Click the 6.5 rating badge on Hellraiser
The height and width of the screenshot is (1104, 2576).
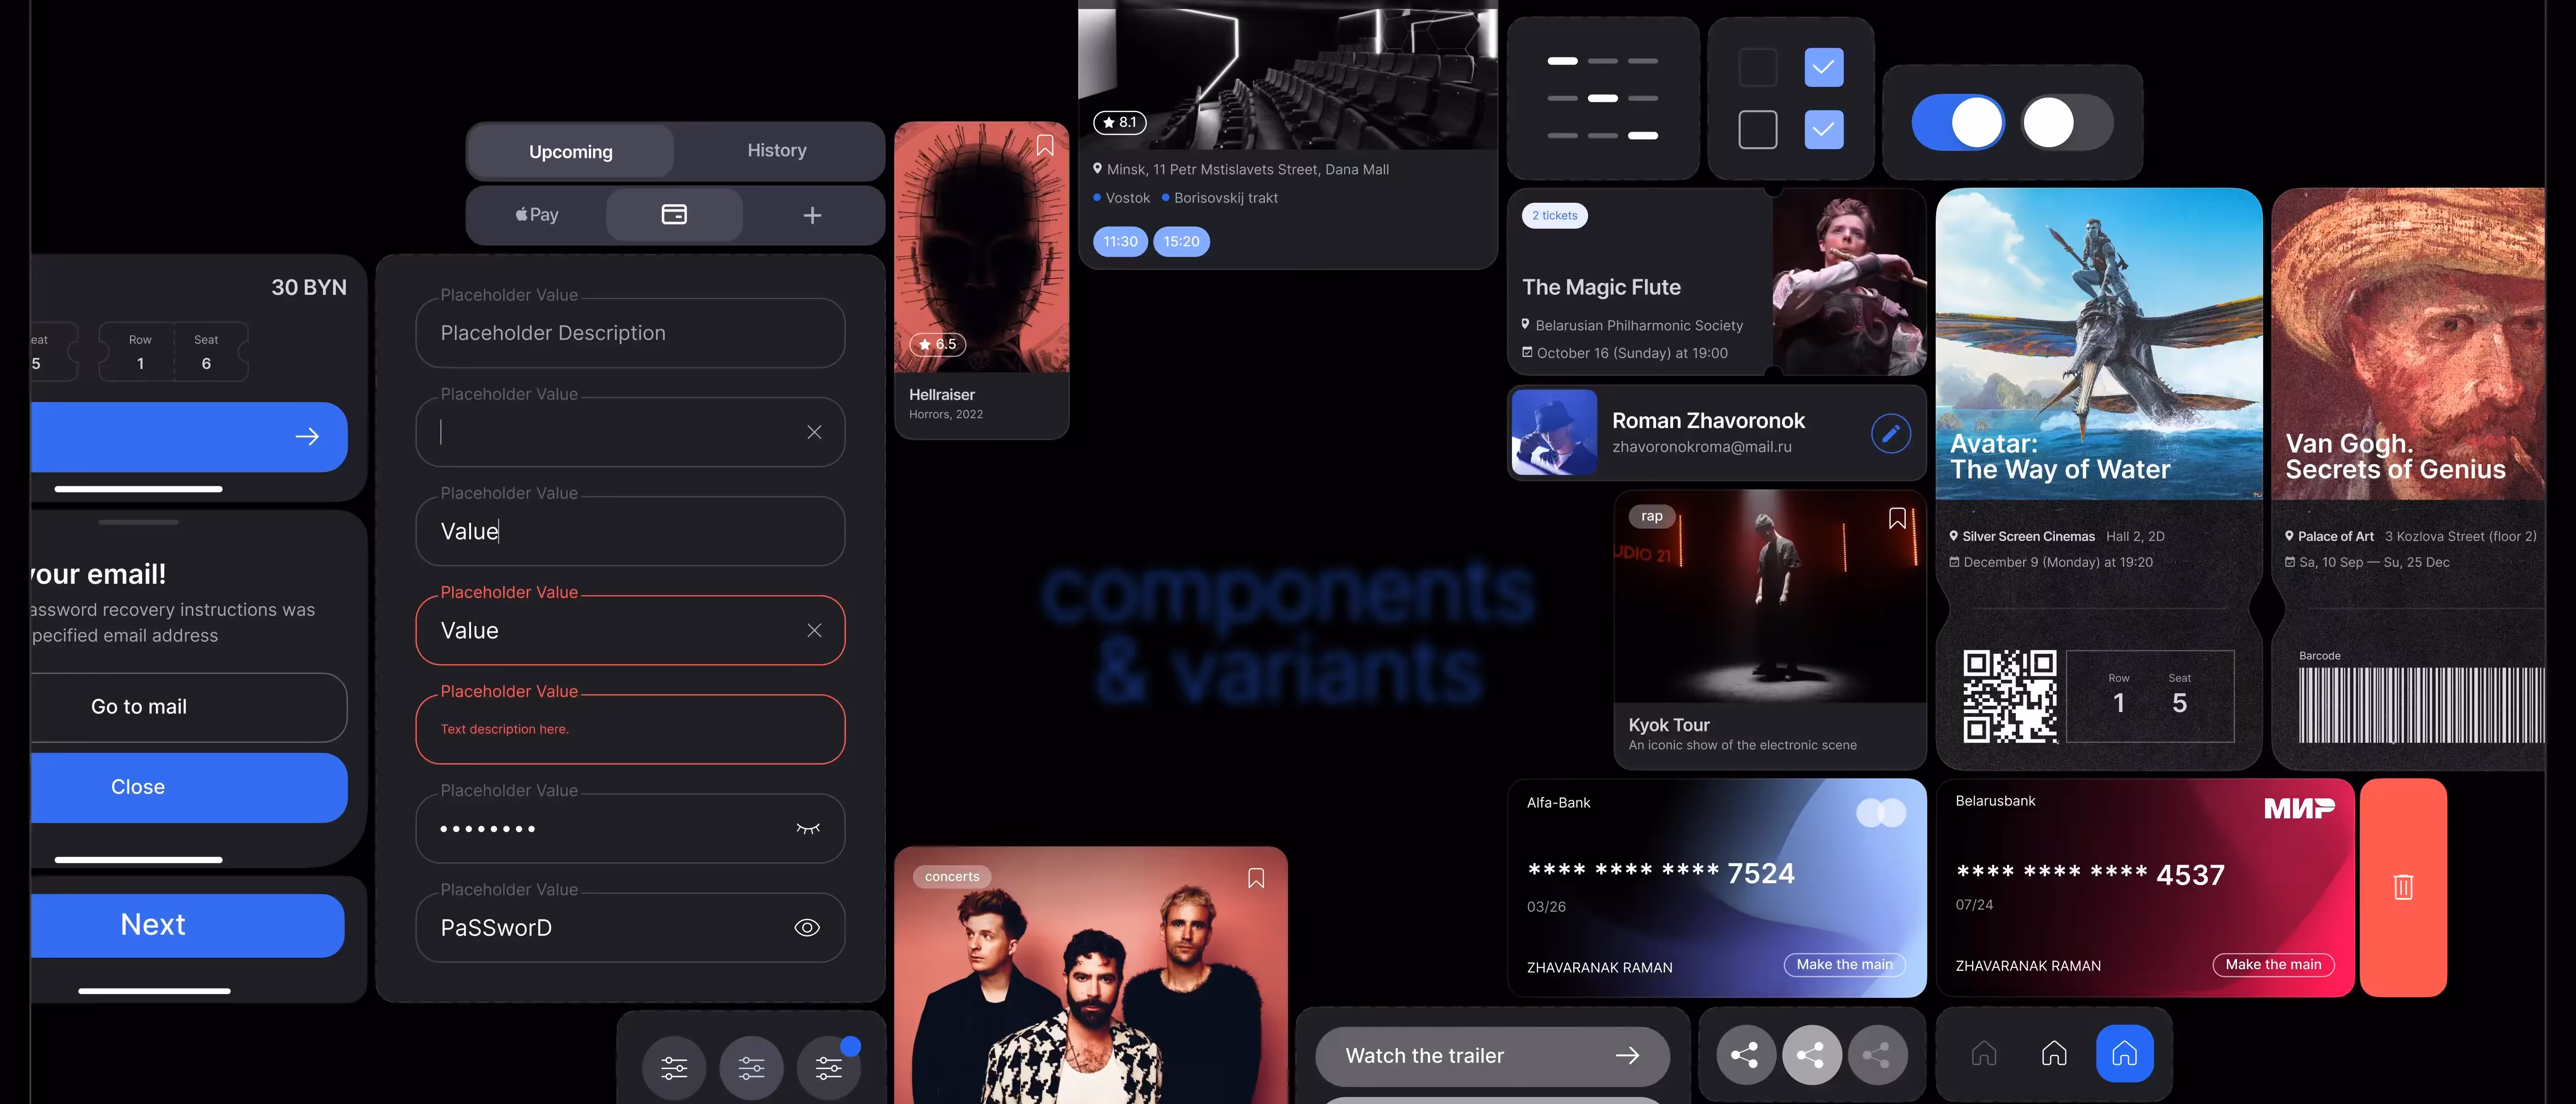pos(937,344)
